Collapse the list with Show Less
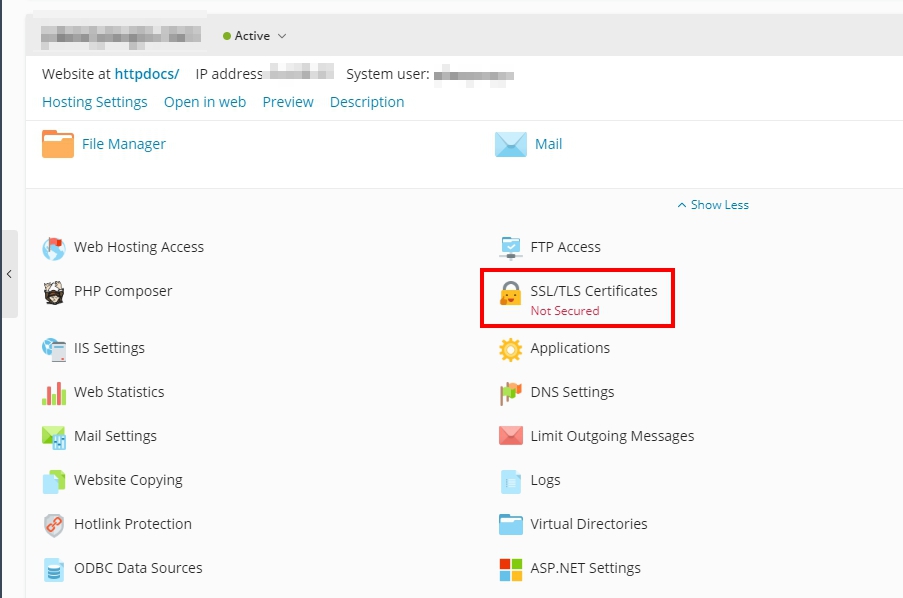The width and height of the screenshot is (903, 598). tap(713, 205)
